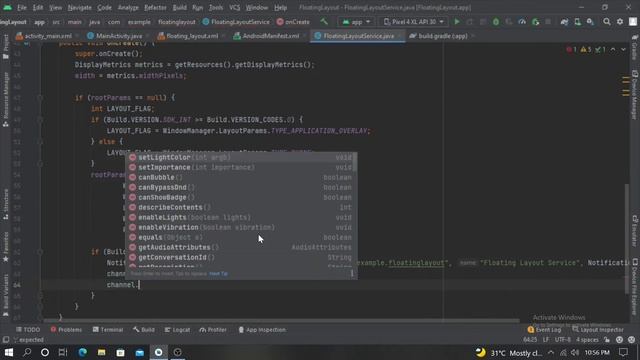Select getConversationId() suggestion

click(x=241, y=257)
